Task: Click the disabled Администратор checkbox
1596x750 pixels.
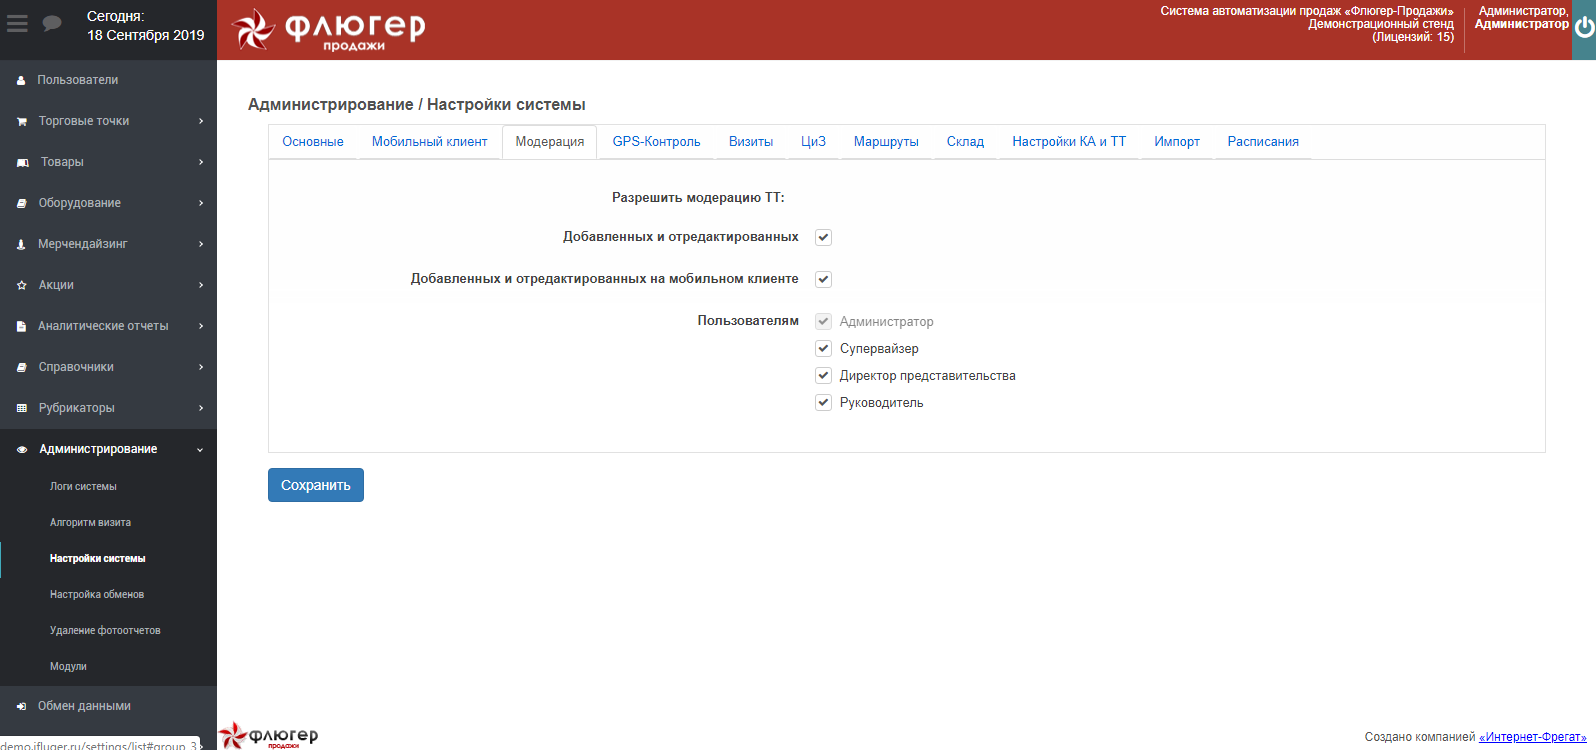Action: pyautogui.click(x=823, y=321)
